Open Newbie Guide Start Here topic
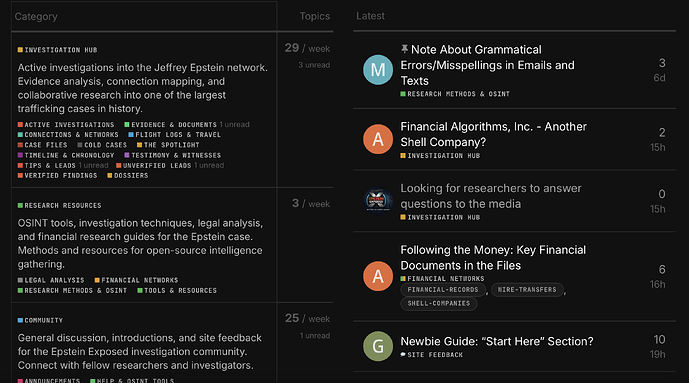The height and width of the screenshot is (383, 689). point(497,341)
